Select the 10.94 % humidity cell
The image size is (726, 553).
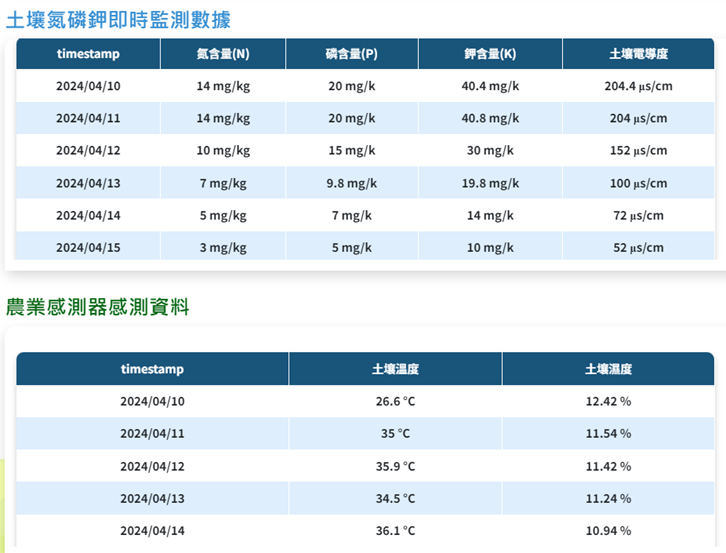pos(608,531)
